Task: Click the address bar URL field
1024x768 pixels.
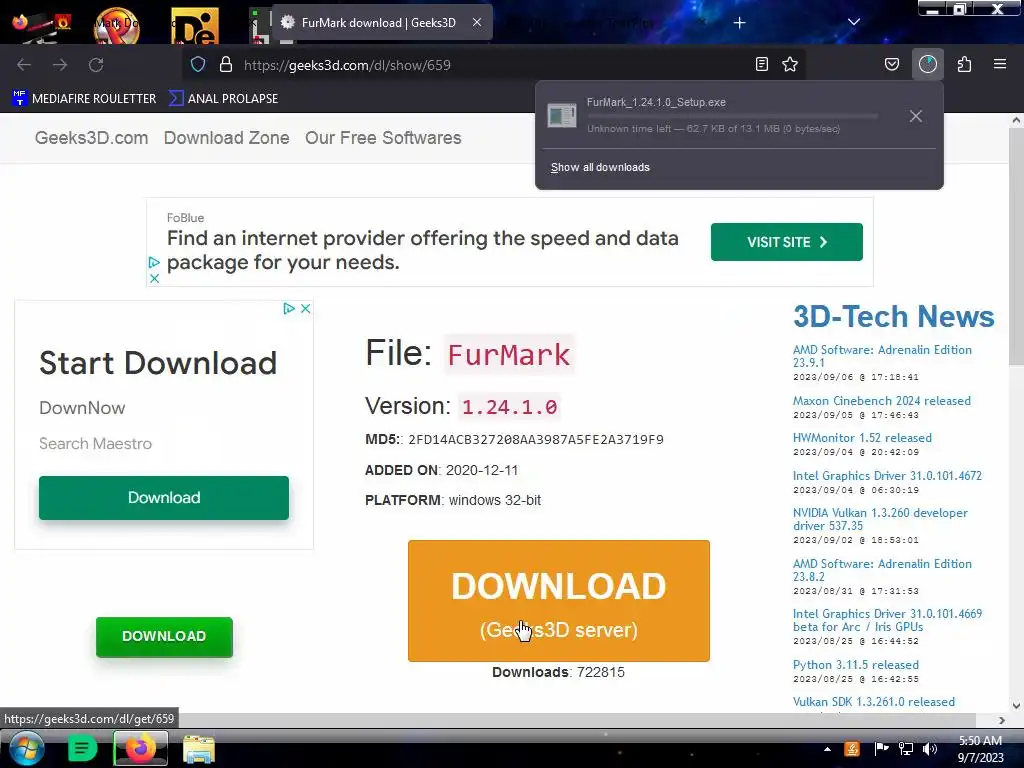Action: [496, 65]
